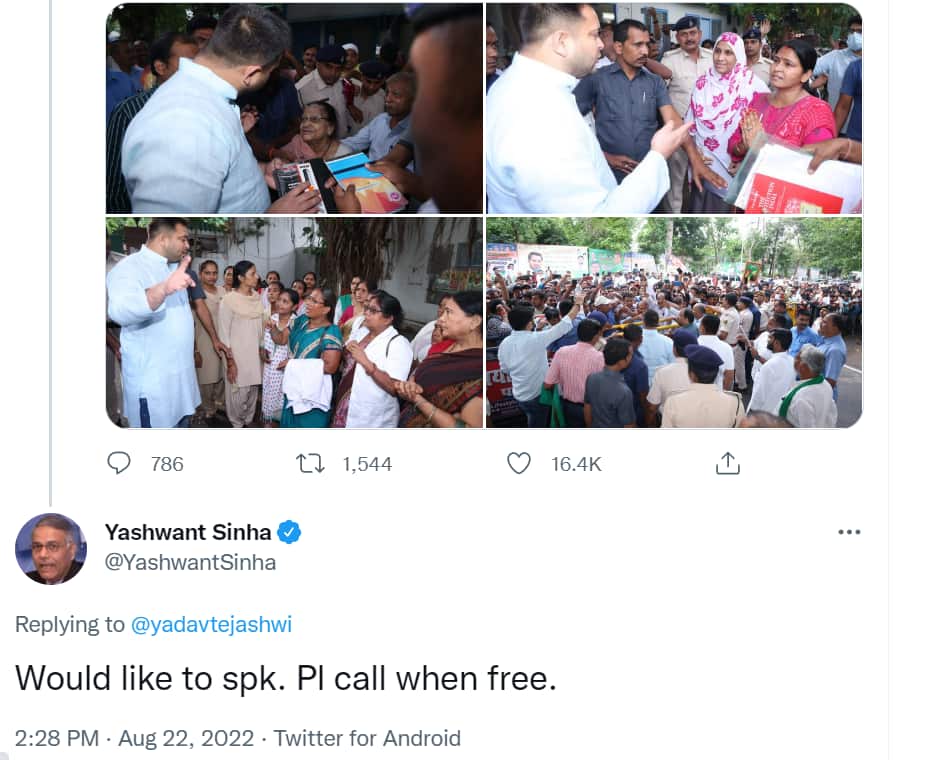This screenshot has width=931, height=760.
Task: Click the reply speech bubble icon
Action: click(119, 463)
